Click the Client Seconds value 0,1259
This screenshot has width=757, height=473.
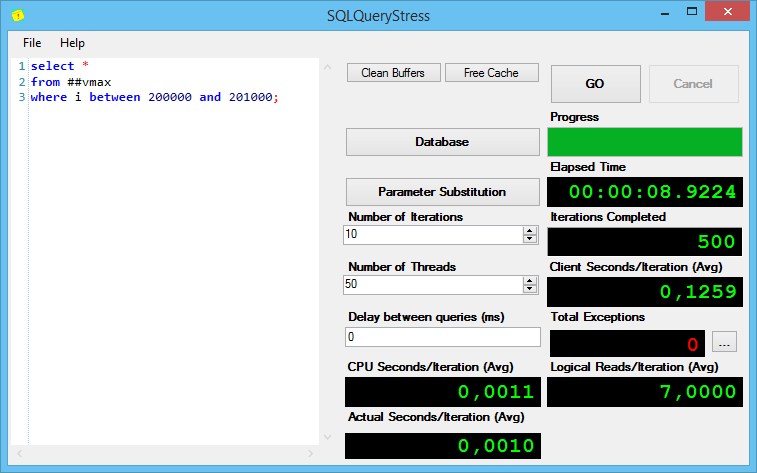pyautogui.click(x=698, y=292)
